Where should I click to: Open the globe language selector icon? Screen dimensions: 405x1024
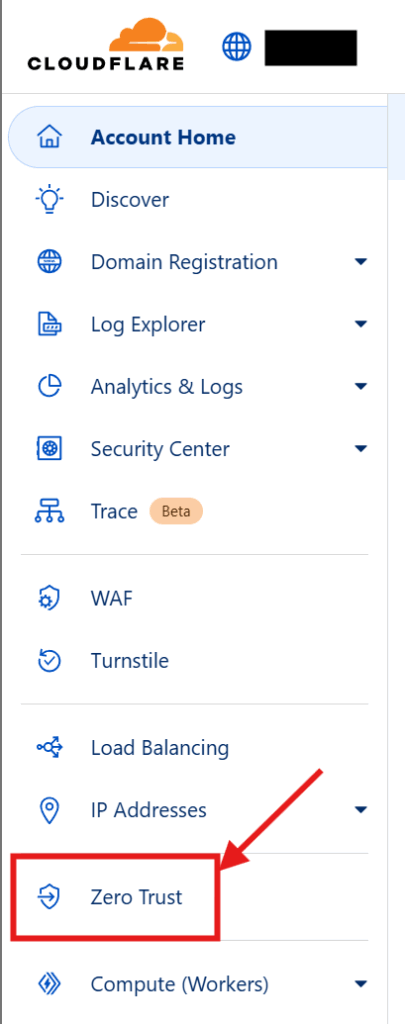236,47
